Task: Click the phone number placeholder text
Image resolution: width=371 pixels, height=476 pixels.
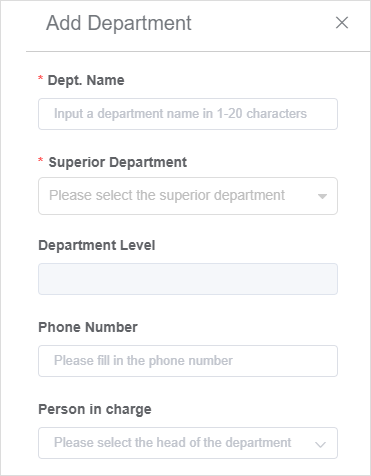Action: [x=143, y=361]
